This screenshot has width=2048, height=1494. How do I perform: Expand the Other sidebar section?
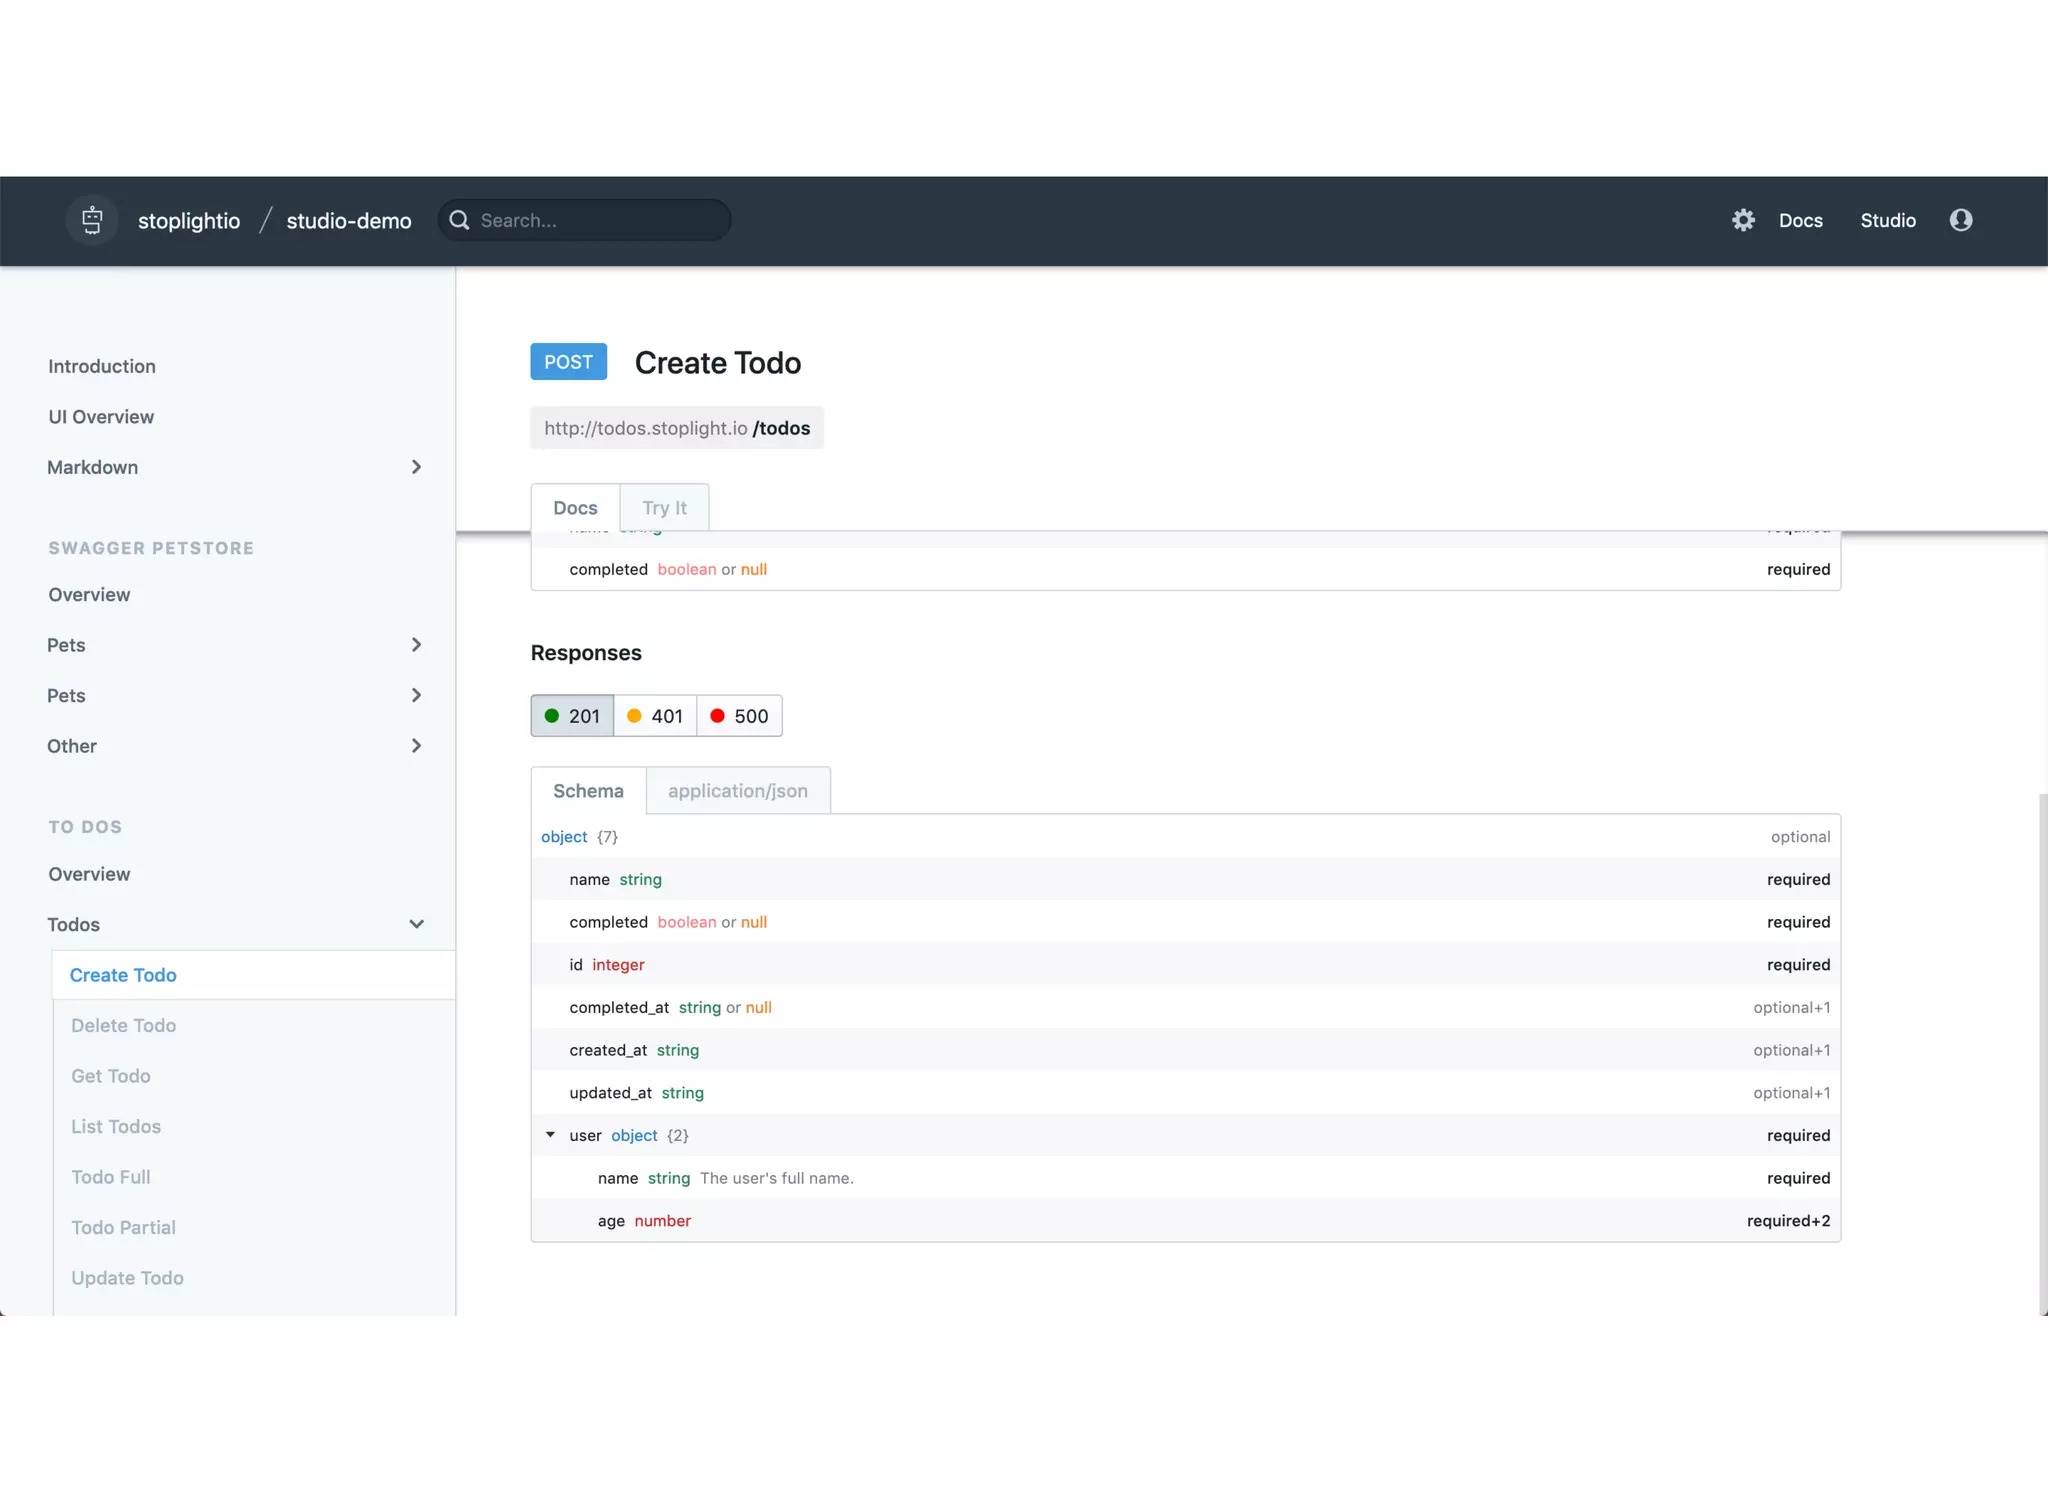click(416, 746)
